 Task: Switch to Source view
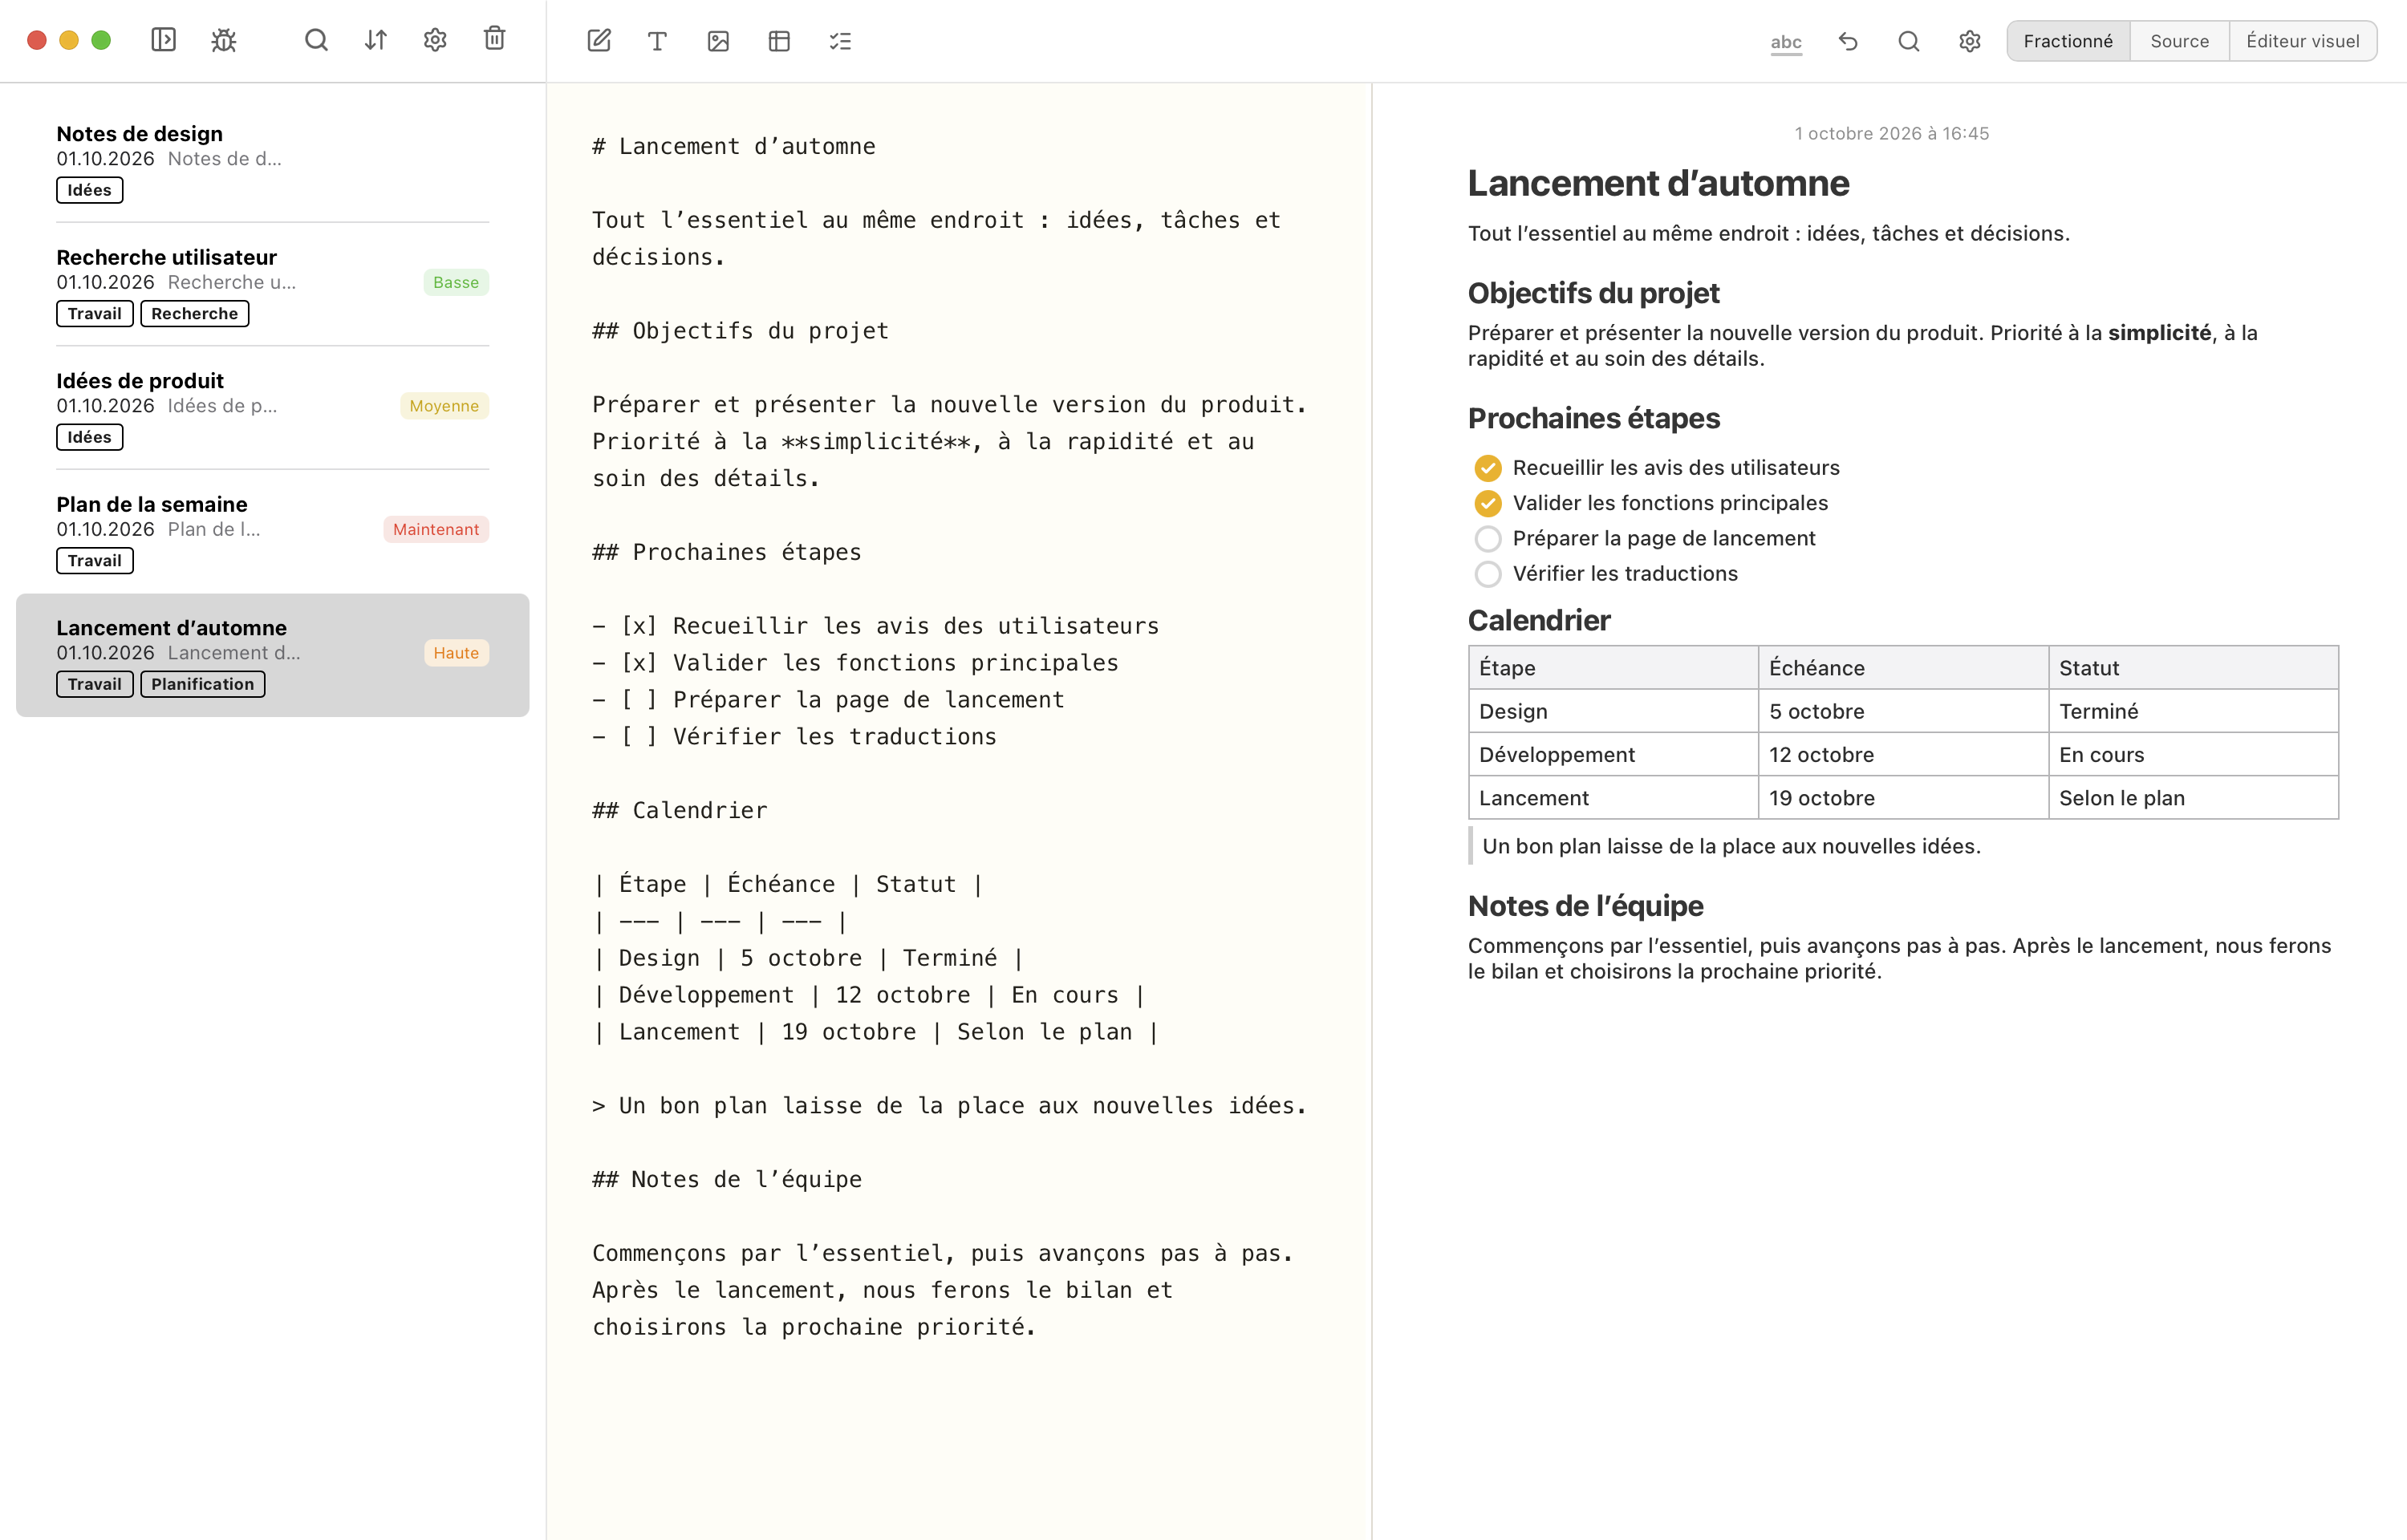tap(2180, 41)
